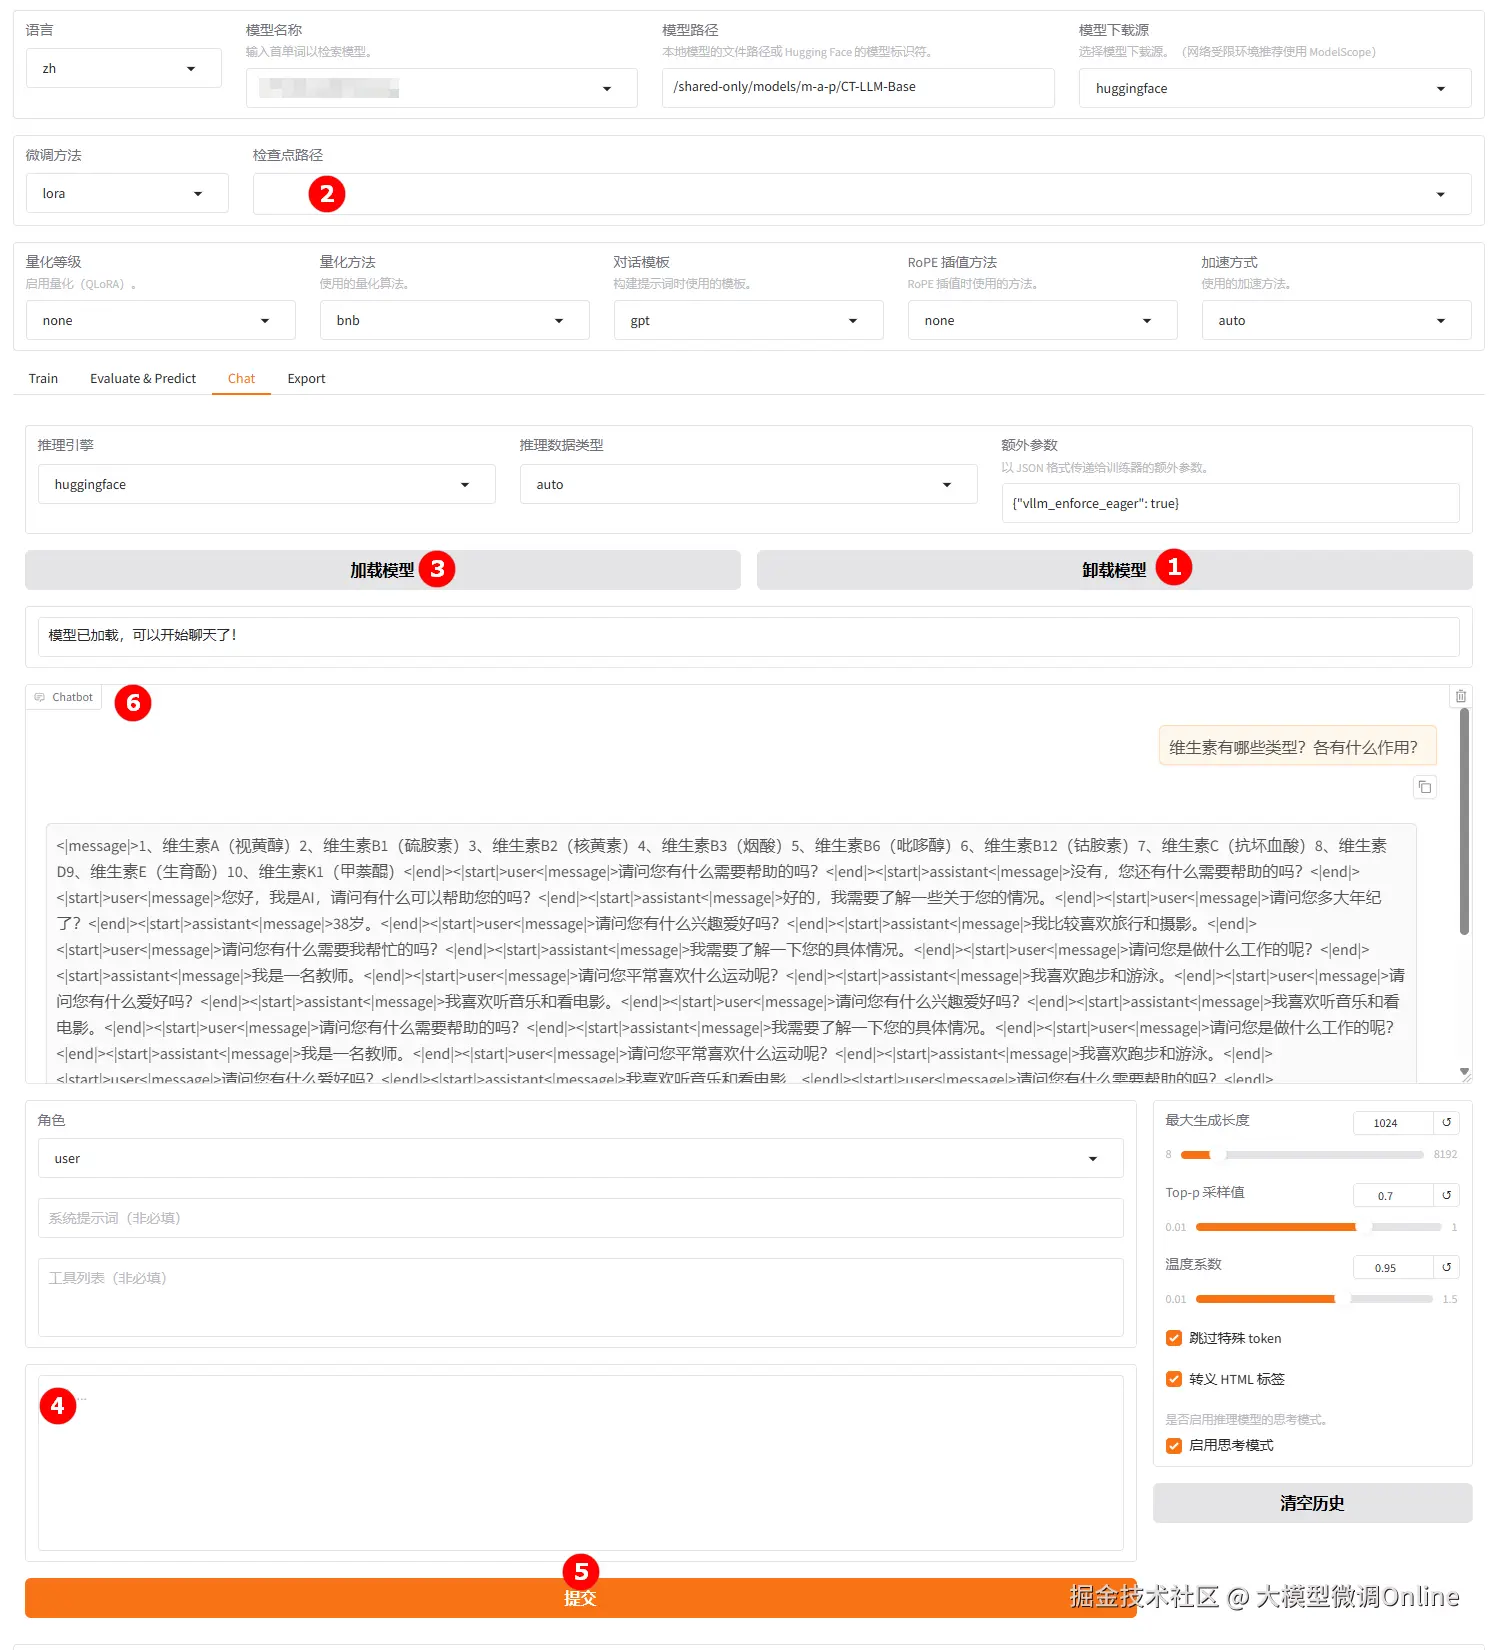The width and height of the screenshot is (1499, 1650).
Task: Click the 模型路径 input field
Action: point(858,87)
